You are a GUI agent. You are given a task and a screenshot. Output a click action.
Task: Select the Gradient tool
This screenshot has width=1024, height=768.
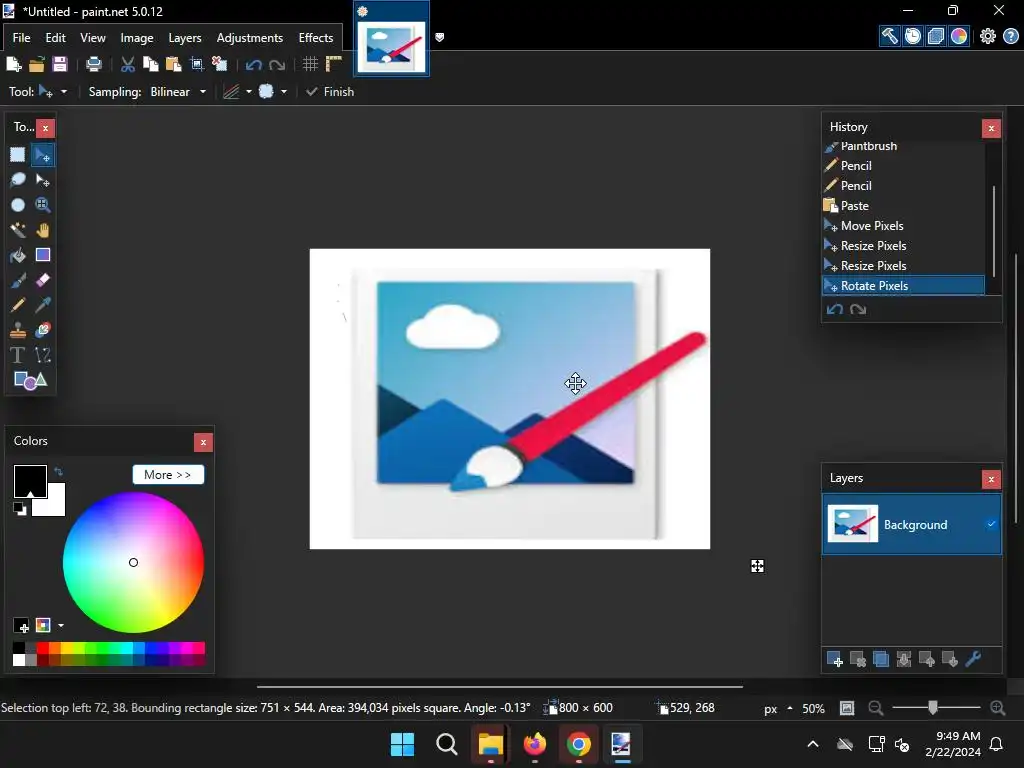tap(42, 255)
